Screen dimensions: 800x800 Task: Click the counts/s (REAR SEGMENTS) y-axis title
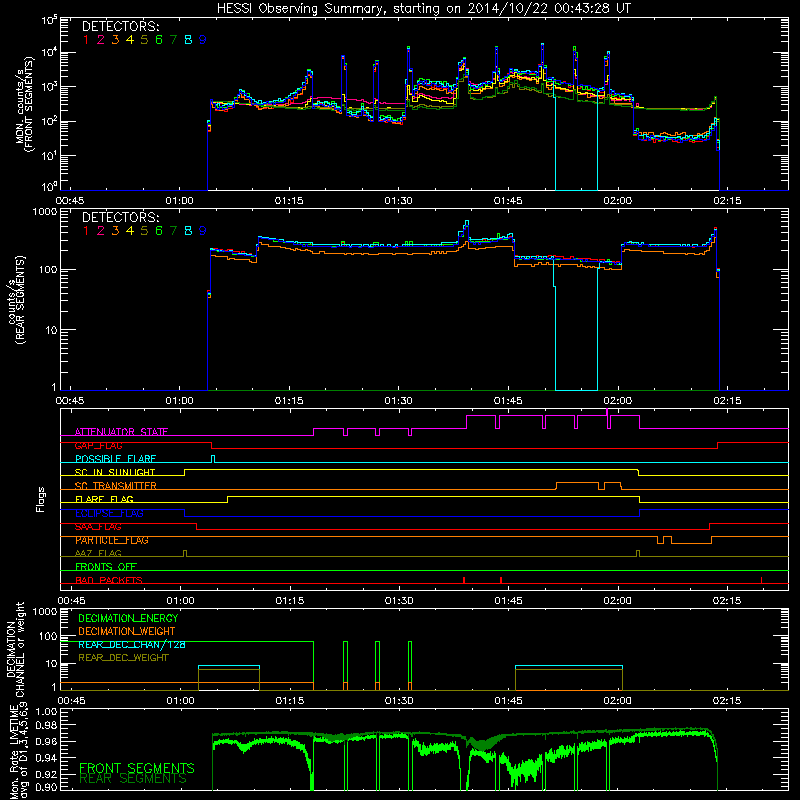click(x=15, y=299)
